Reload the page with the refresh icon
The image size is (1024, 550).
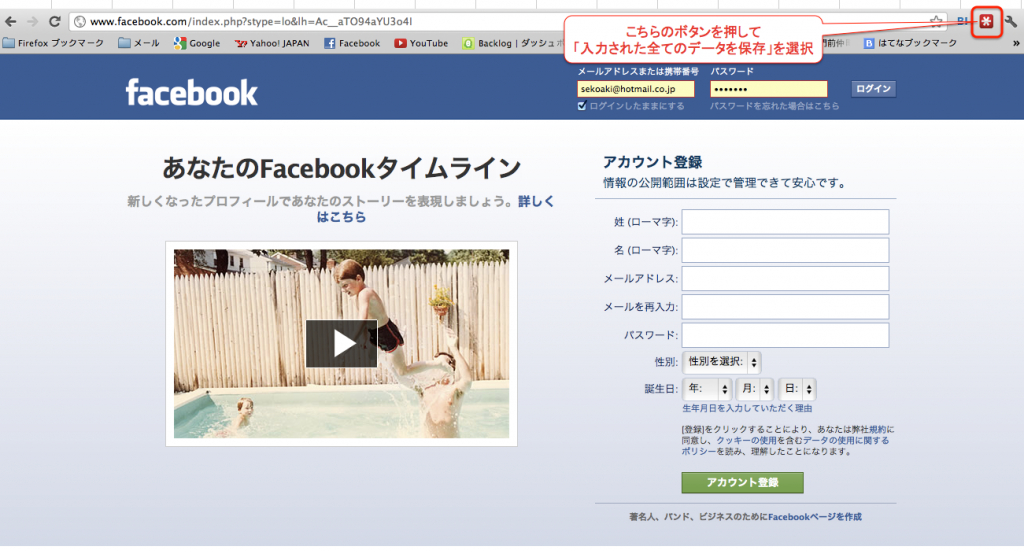point(55,22)
